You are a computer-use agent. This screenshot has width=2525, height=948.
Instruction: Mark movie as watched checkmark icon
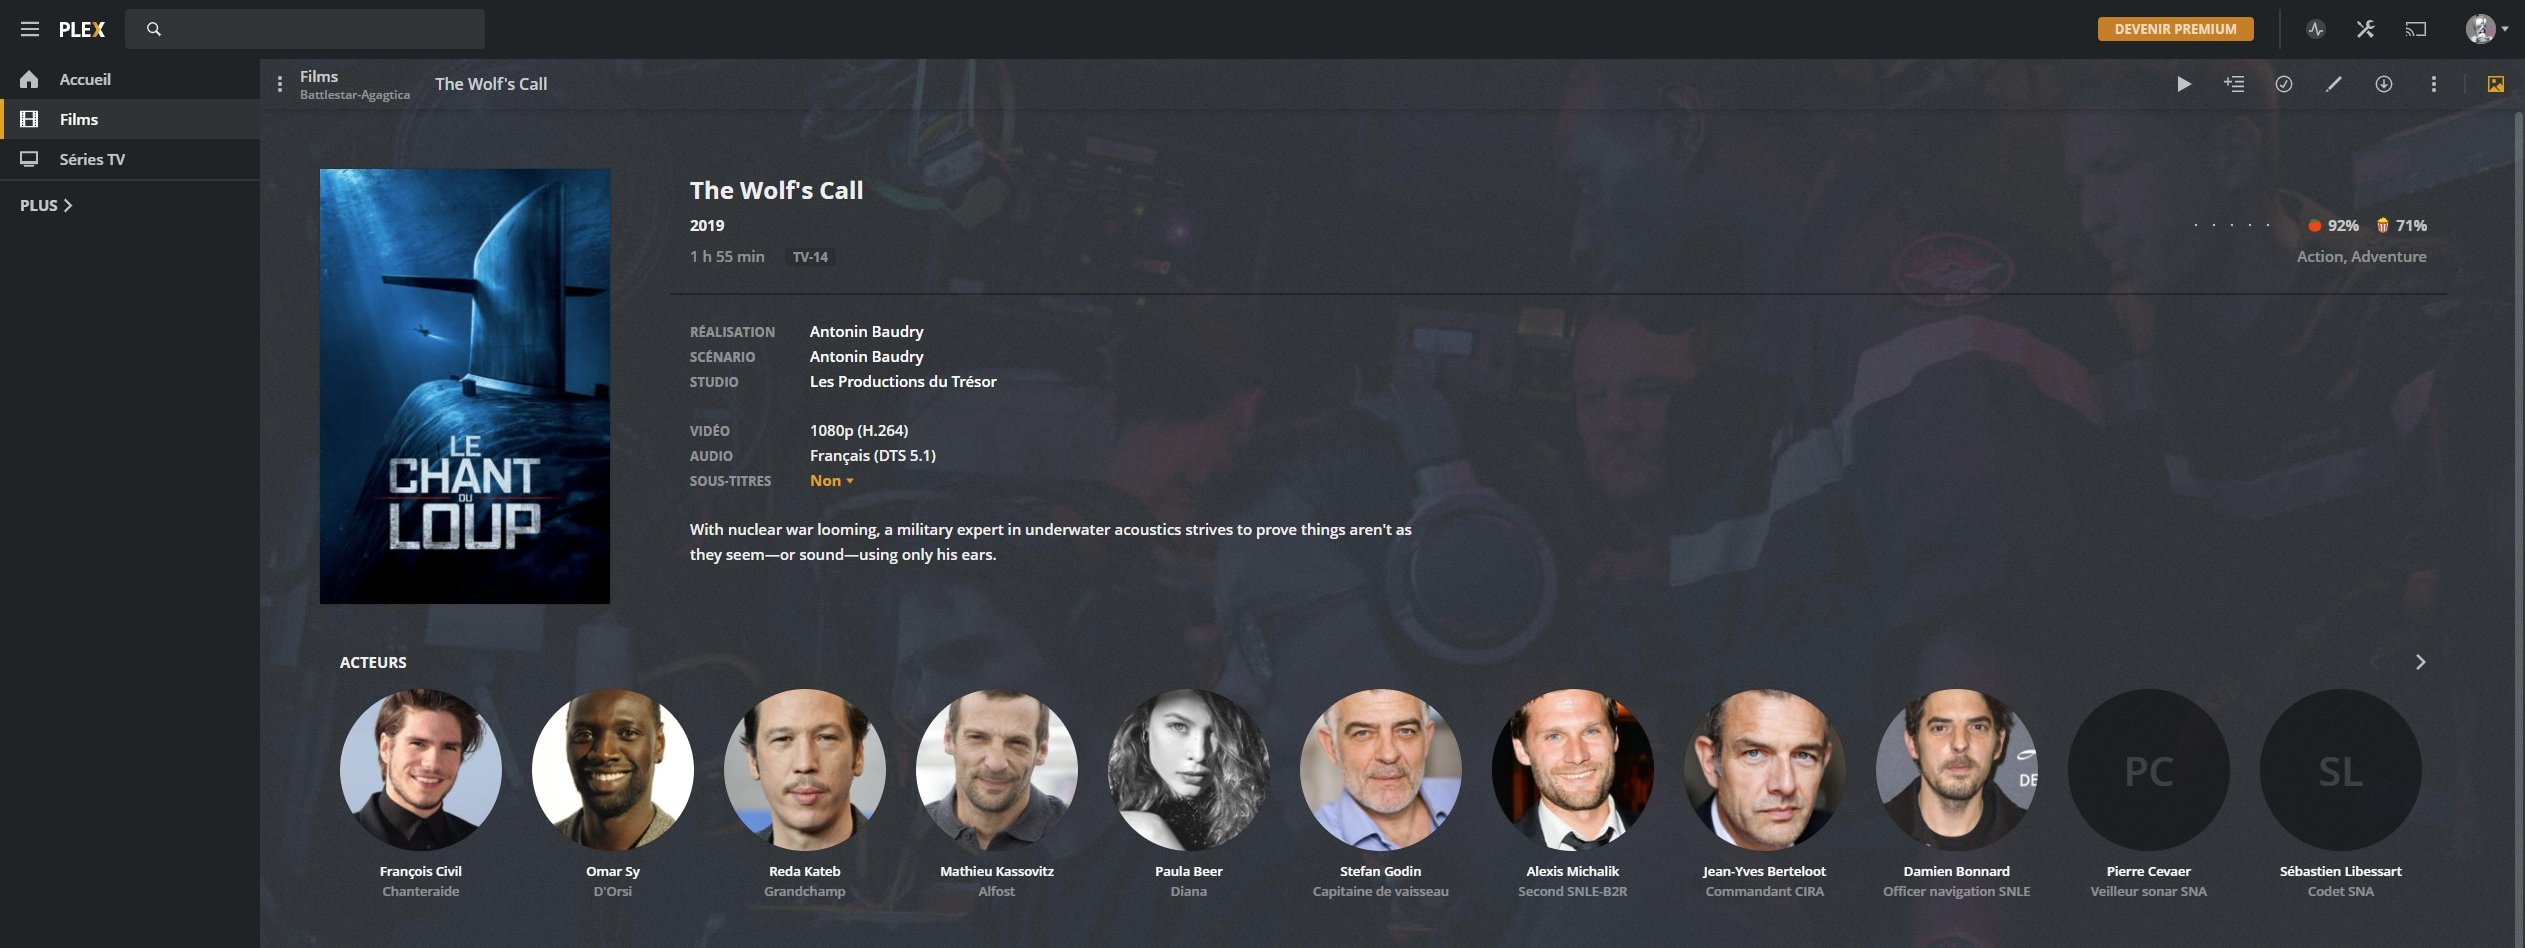coord(2284,84)
